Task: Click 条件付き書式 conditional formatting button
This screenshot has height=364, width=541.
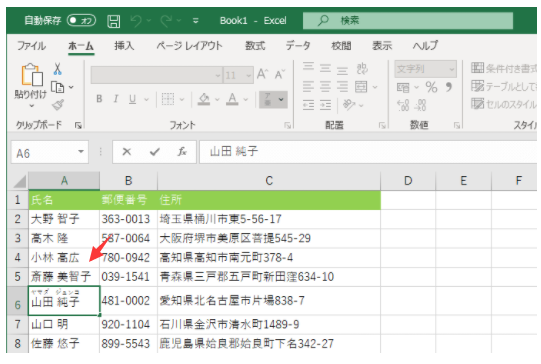Action: (x=504, y=68)
